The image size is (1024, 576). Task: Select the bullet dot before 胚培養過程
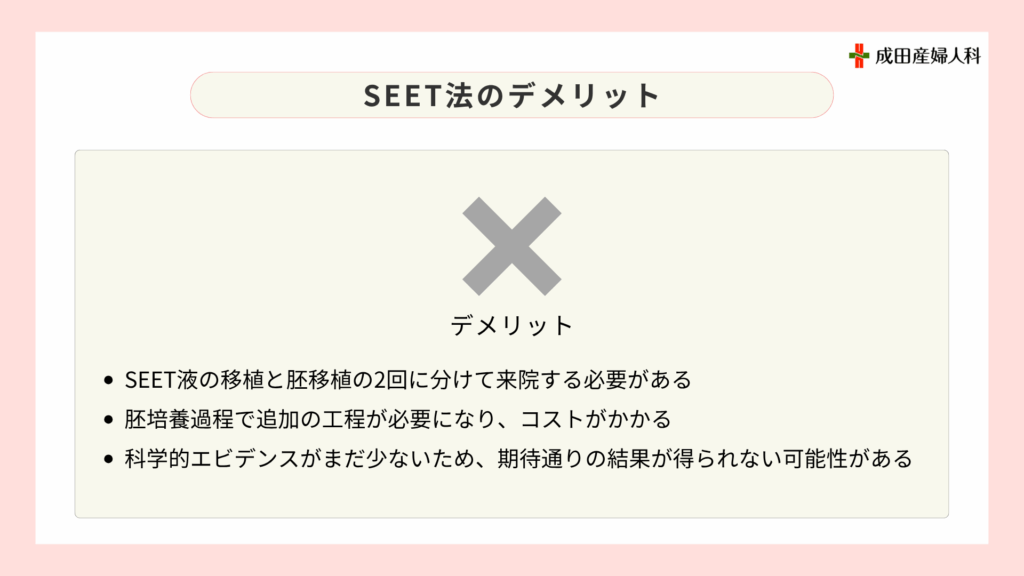(108, 420)
